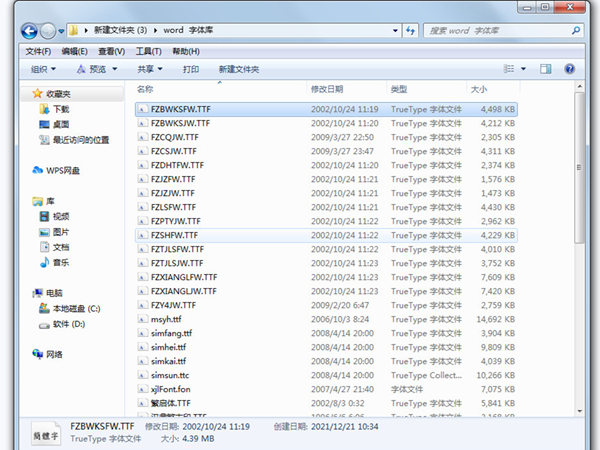Open the 工具(T) menu

(x=148, y=51)
